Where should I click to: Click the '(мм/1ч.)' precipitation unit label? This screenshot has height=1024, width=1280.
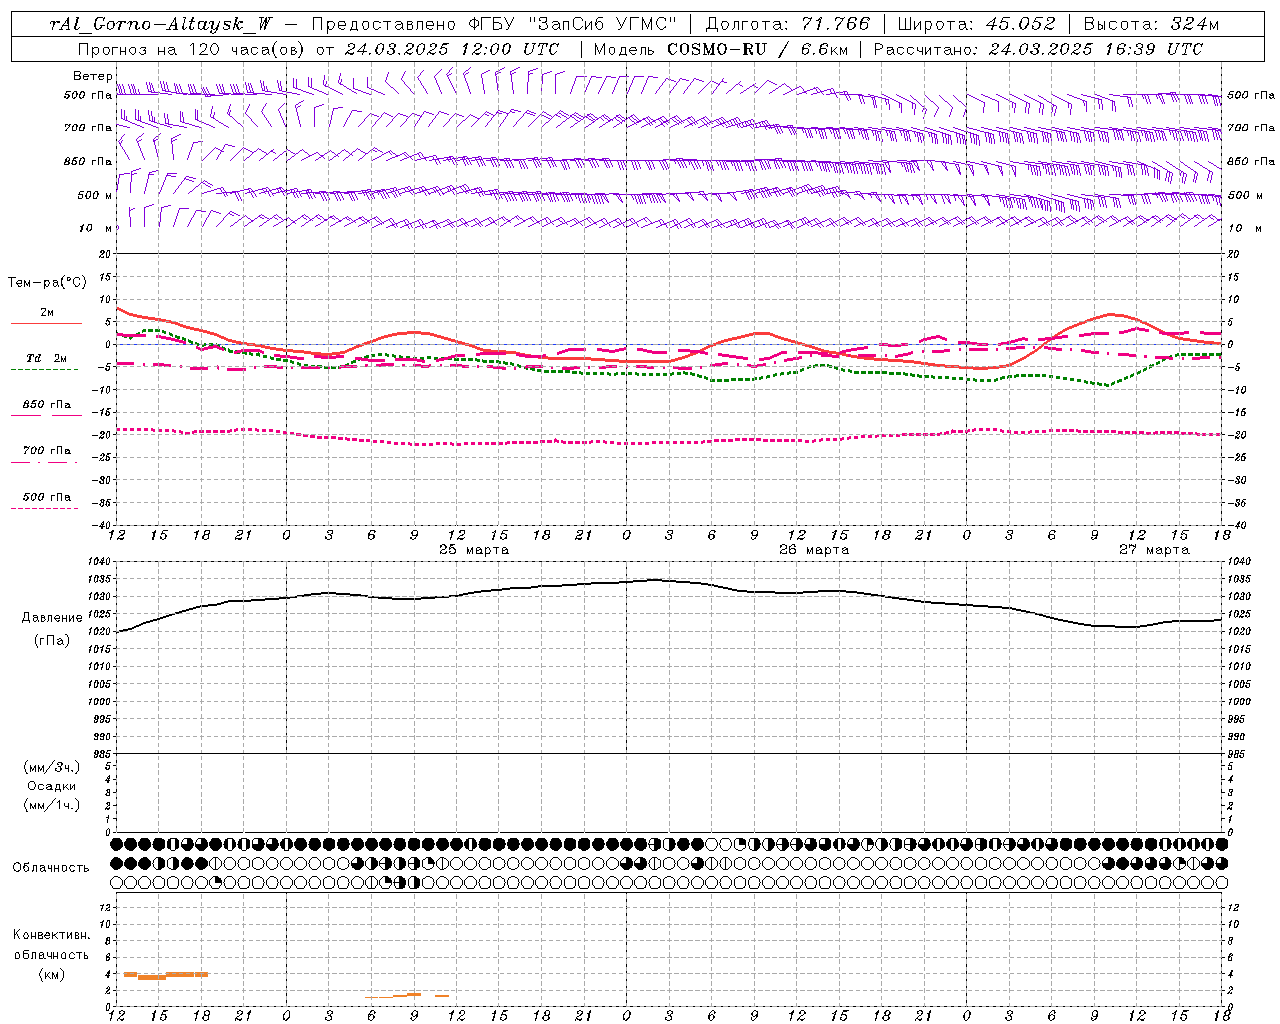click(52, 805)
